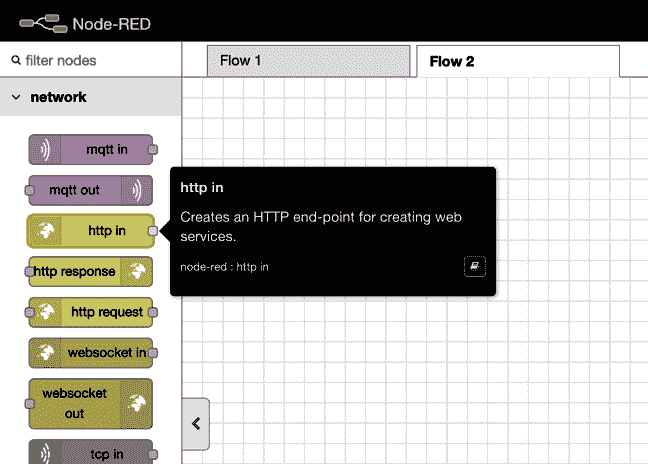648x464 pixels.
Task: Focus the filter nodes input field
Action: [x=91, y=60]
